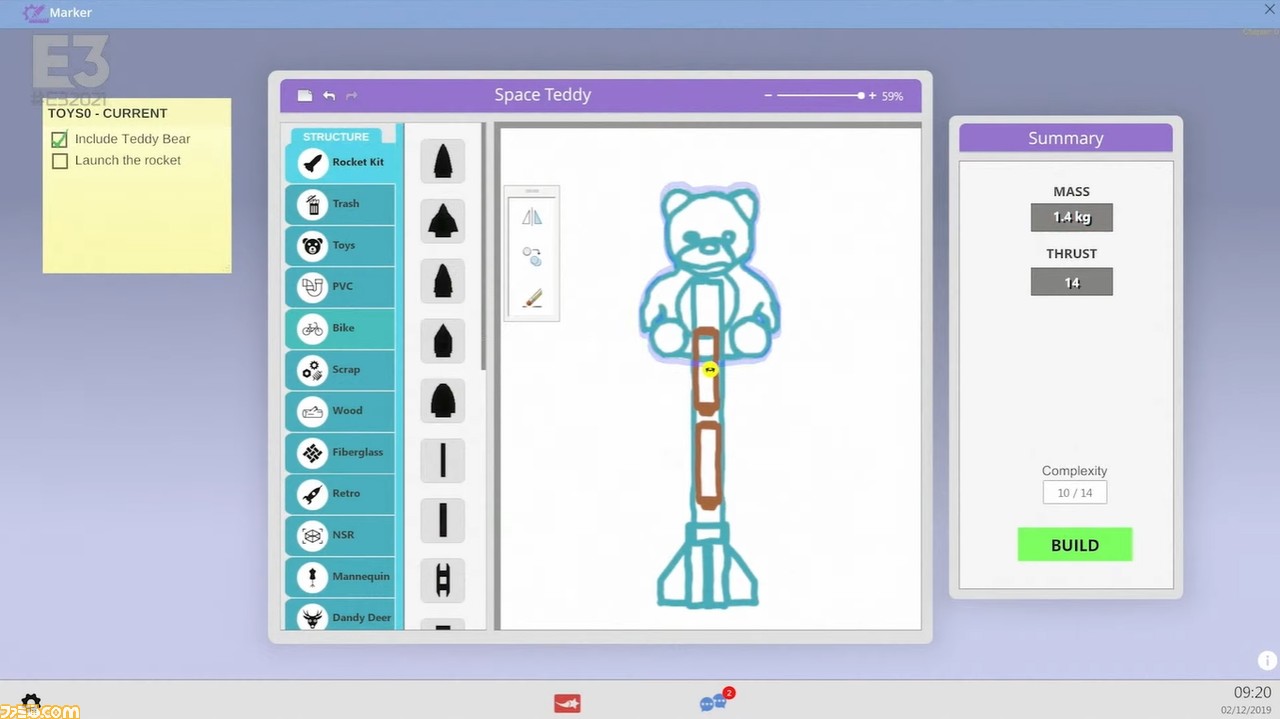The width and height of the screenshot is (1280, 719).
Task: Select the Trash category
Action: (340, 204)
